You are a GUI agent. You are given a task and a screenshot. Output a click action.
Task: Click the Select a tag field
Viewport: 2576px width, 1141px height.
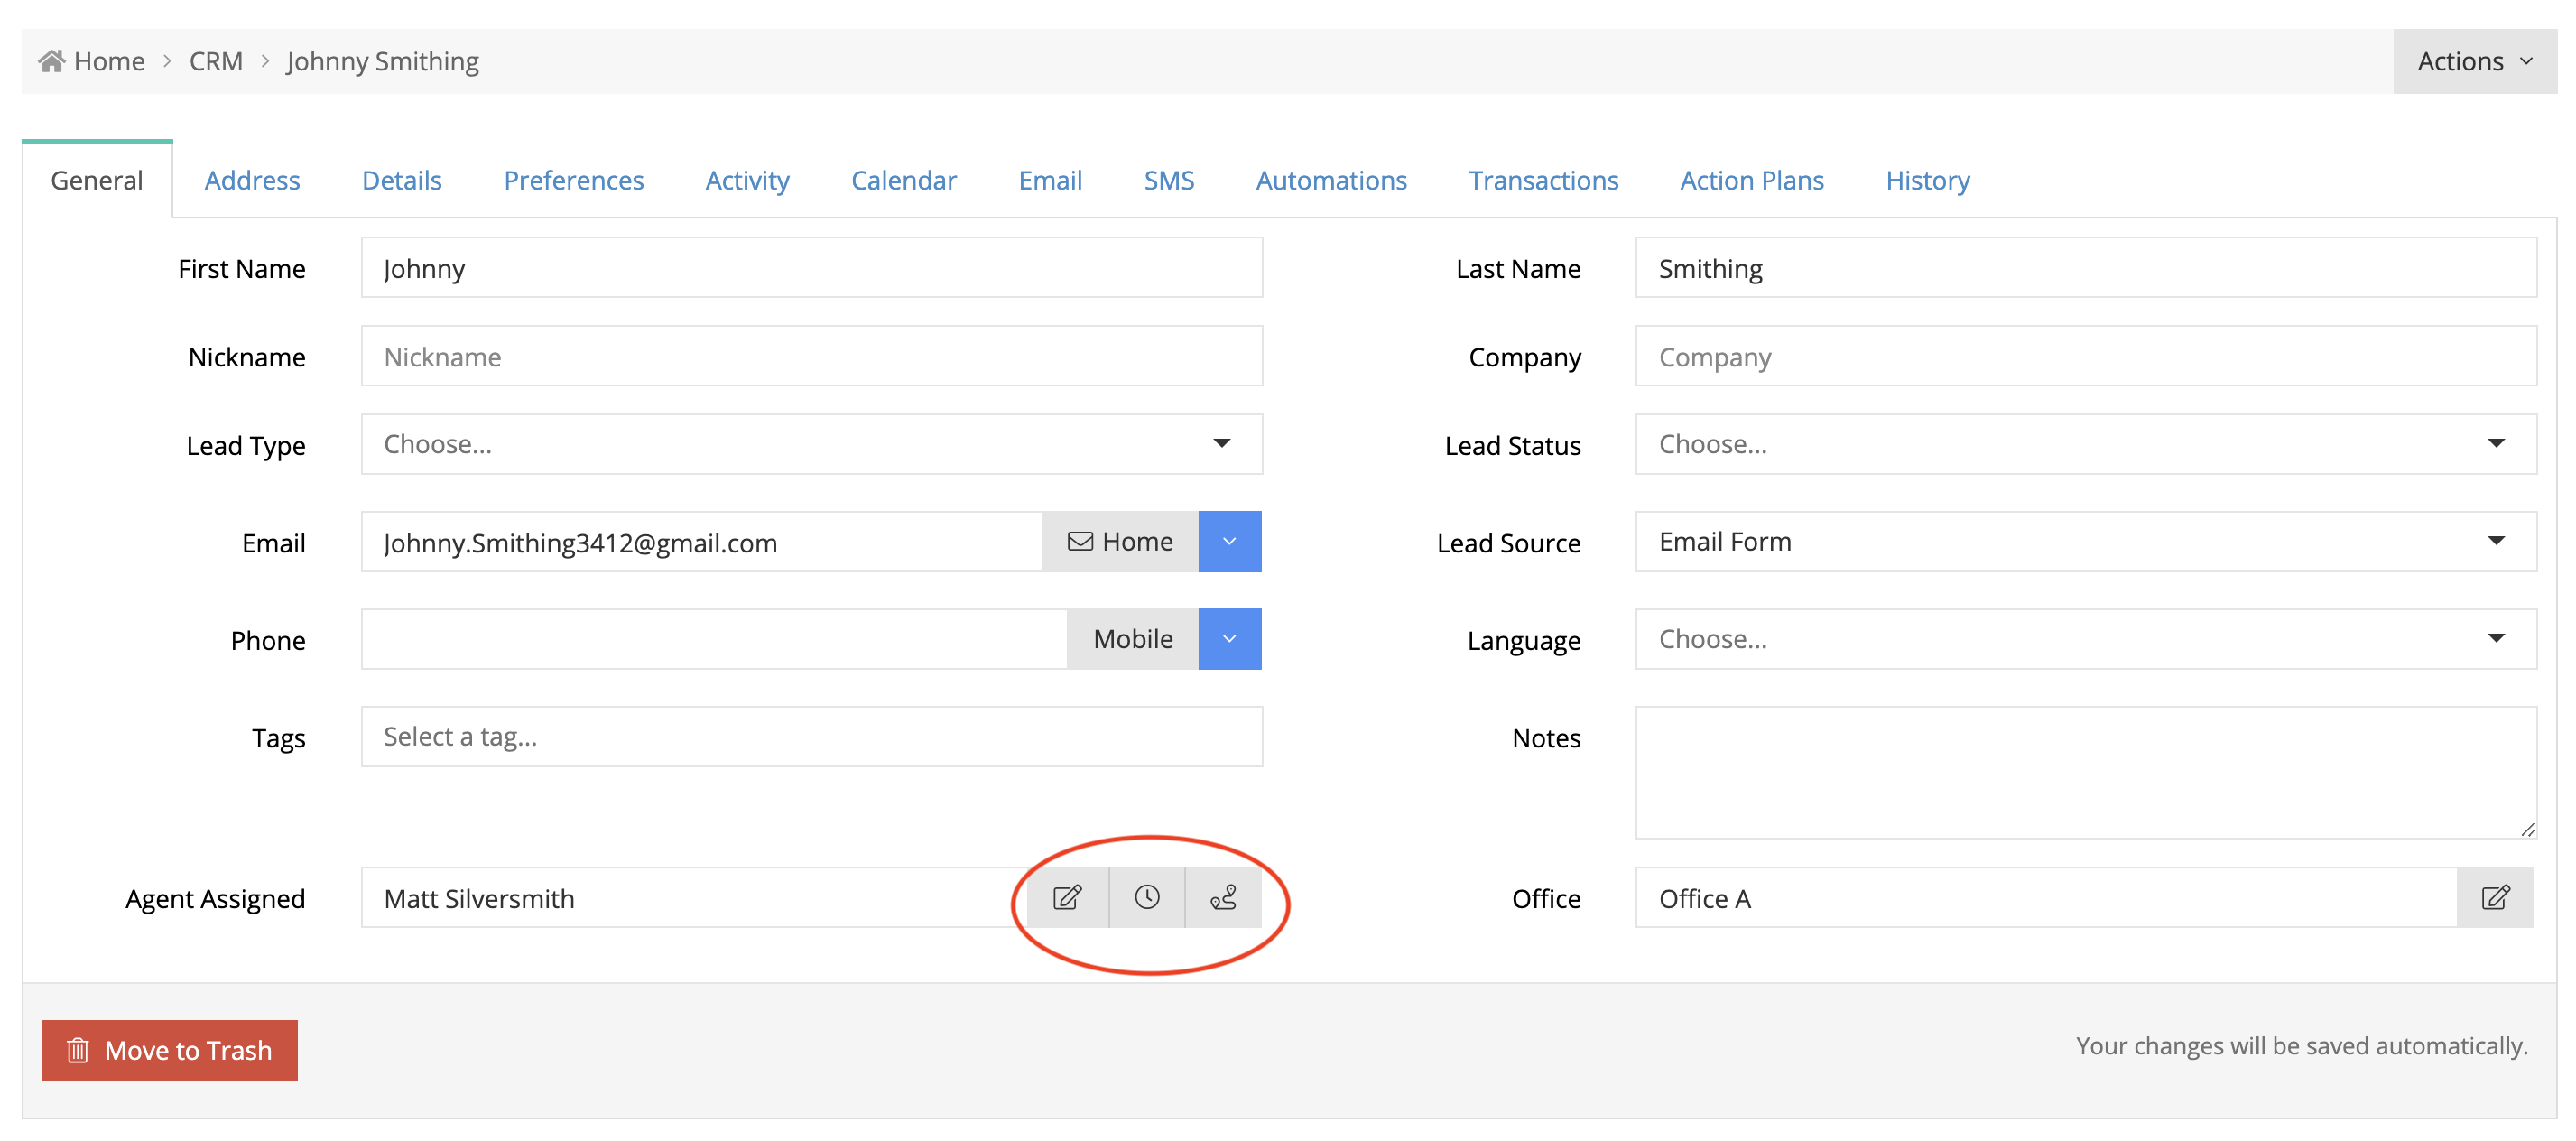(x=811, y=736)
